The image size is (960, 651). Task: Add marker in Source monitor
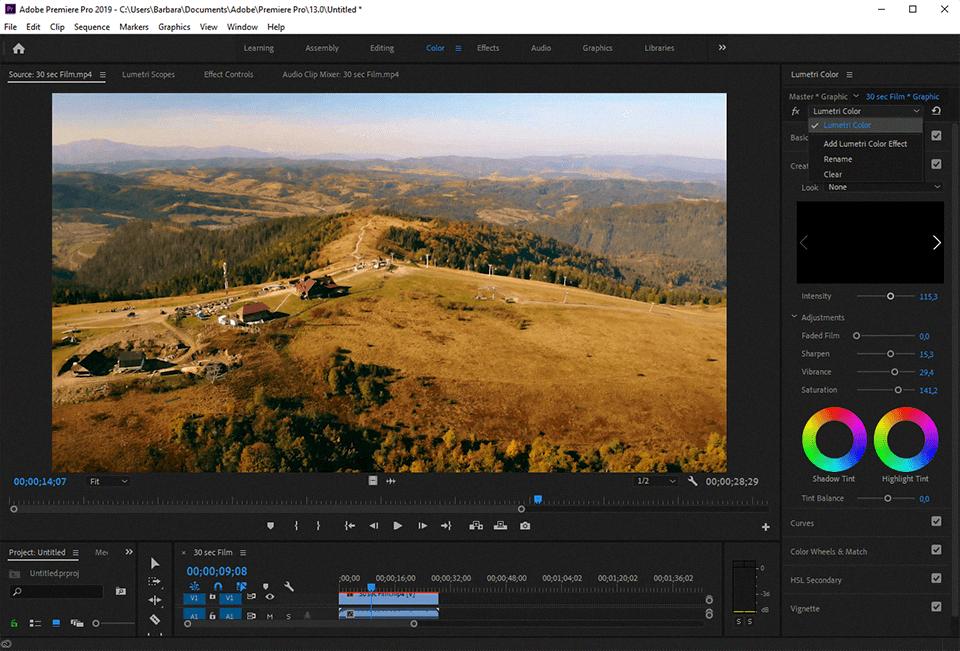pyautogui.click(x=271, y=525)
